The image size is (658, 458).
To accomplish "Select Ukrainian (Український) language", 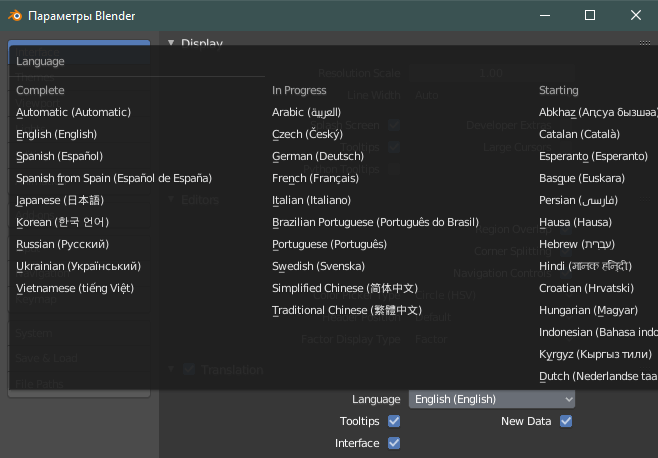I will pyautogui.click(x=78, y=266).
